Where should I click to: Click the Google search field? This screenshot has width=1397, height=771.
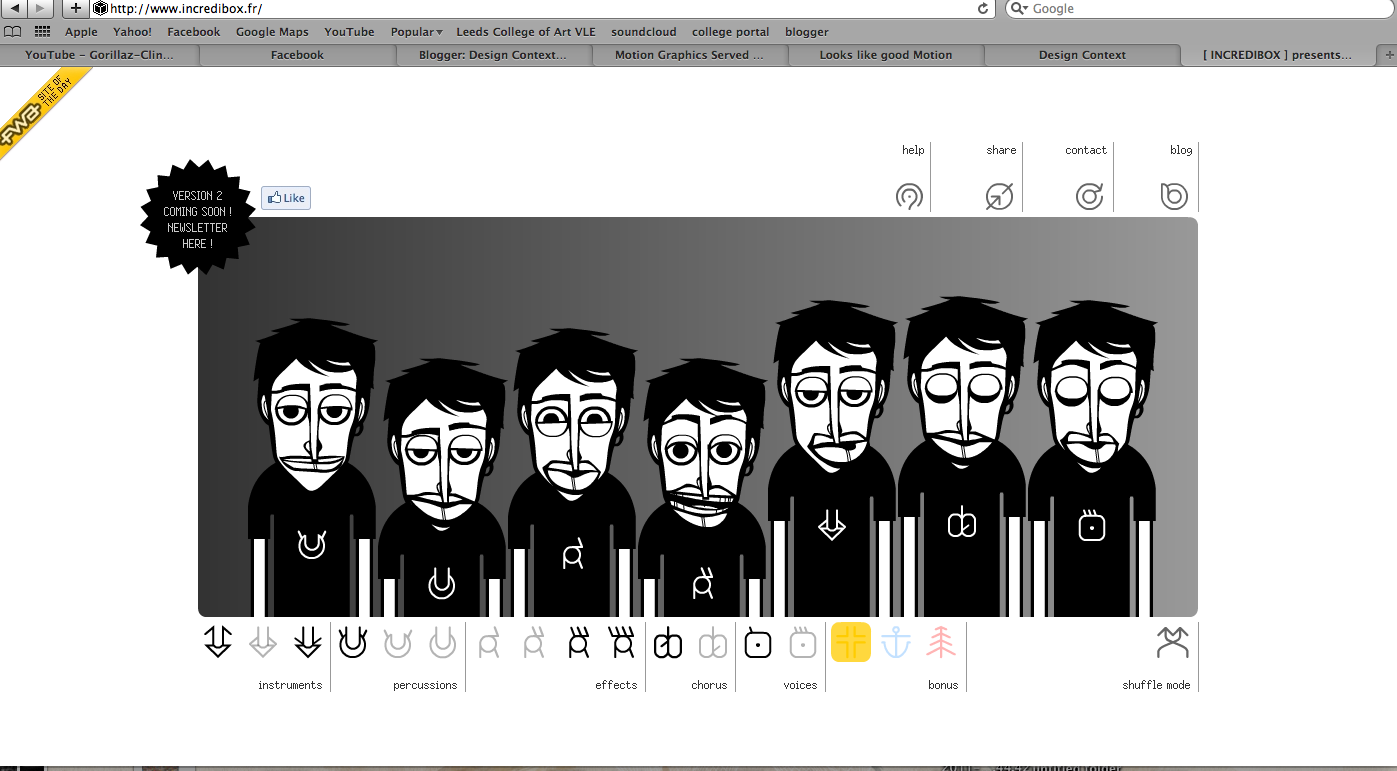tap(1198, 8)
